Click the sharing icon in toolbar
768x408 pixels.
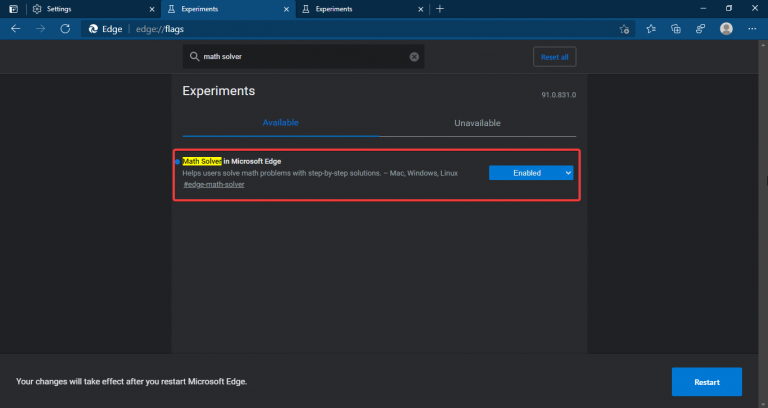[700, 29]
